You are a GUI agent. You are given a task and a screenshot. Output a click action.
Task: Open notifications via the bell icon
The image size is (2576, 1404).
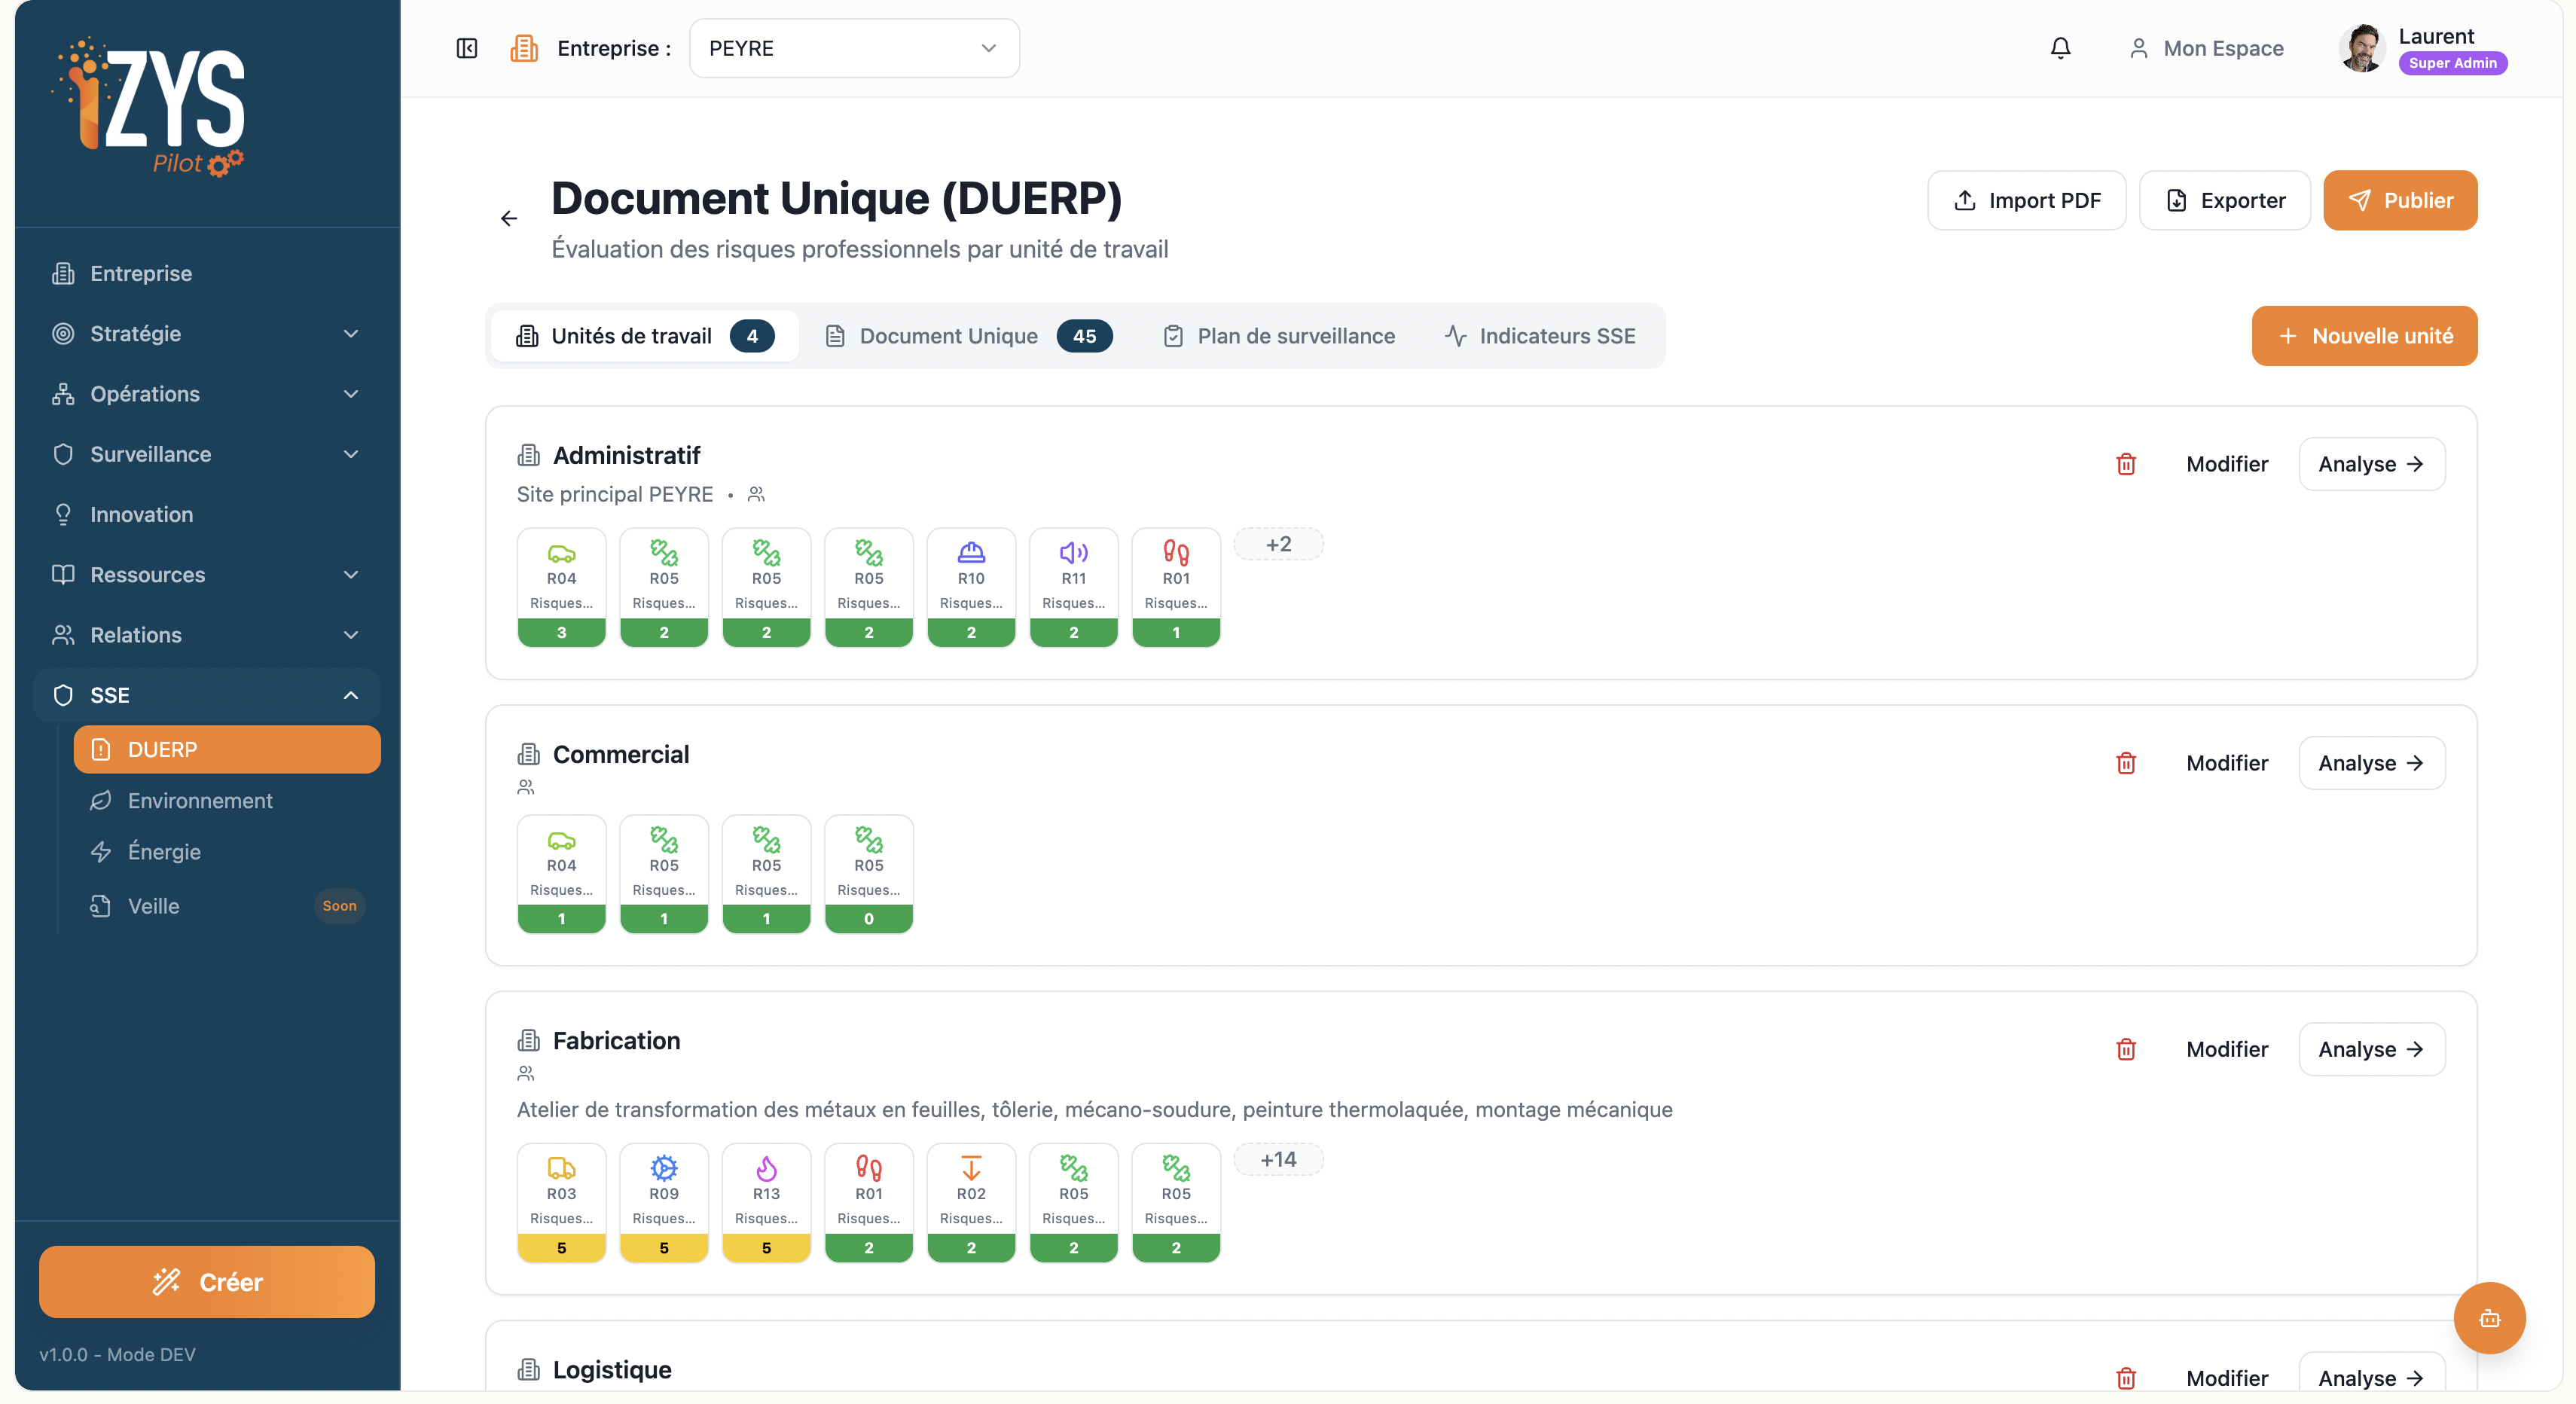[2060, 48]
